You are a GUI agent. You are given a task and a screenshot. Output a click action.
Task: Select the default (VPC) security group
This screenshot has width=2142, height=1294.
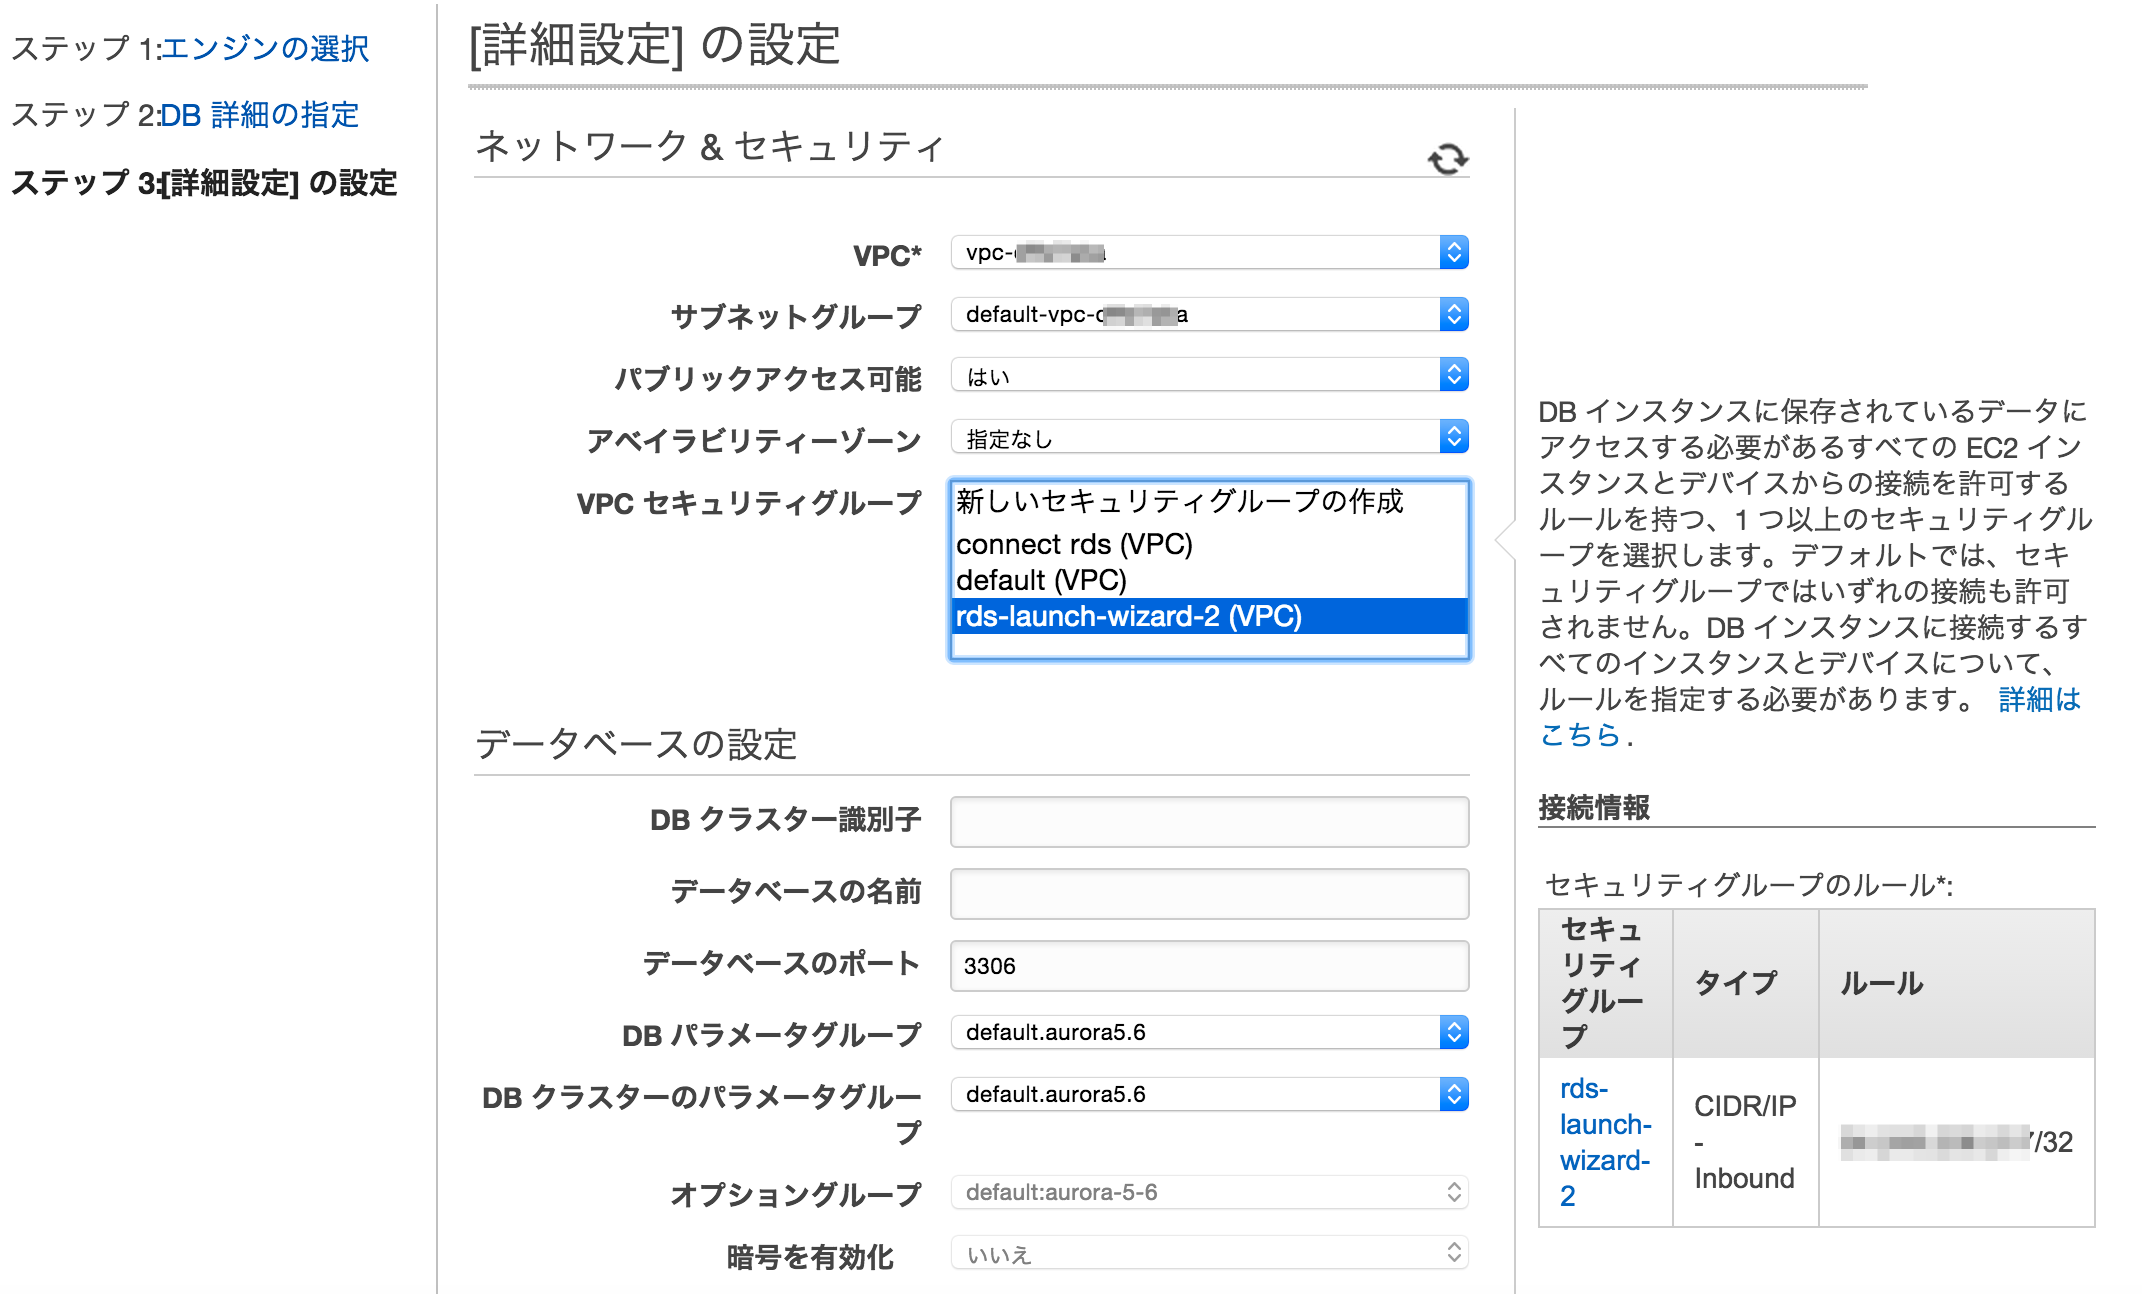1042,580
